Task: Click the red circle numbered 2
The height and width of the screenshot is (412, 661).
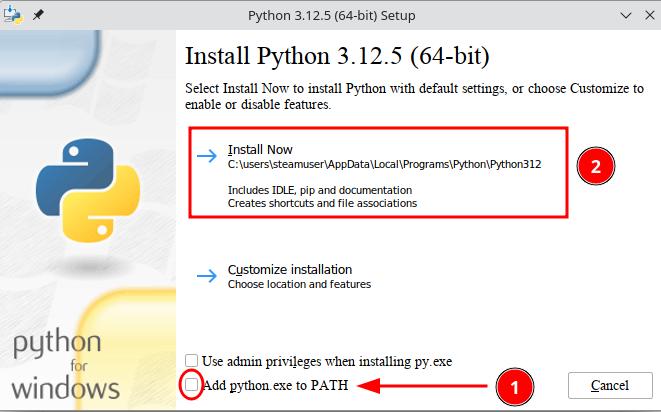Action: click(596, 167)
